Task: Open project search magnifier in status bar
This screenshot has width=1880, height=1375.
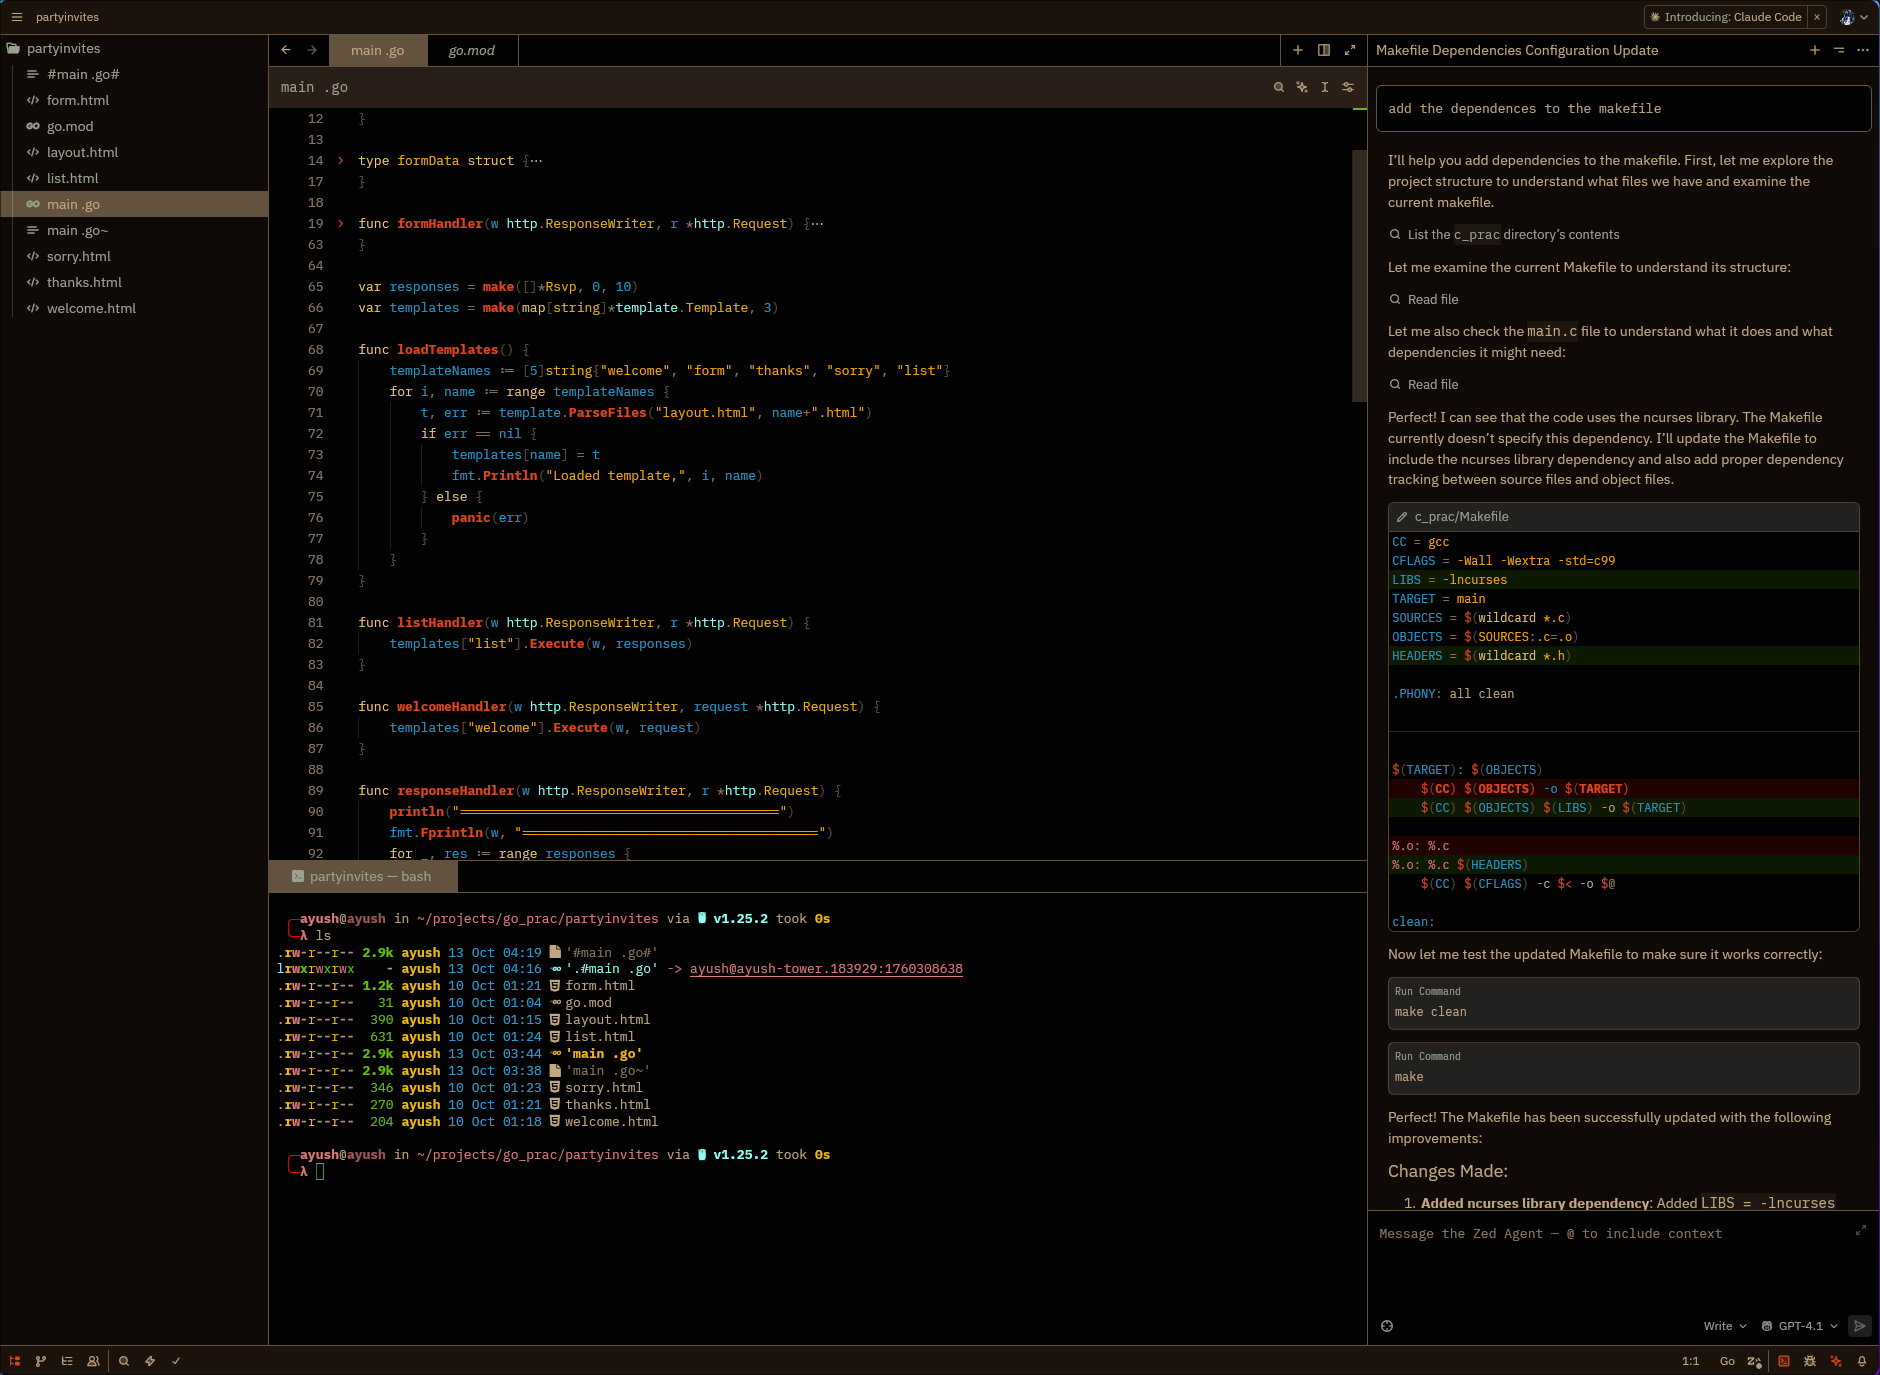Action: (x=124, y=1361)
